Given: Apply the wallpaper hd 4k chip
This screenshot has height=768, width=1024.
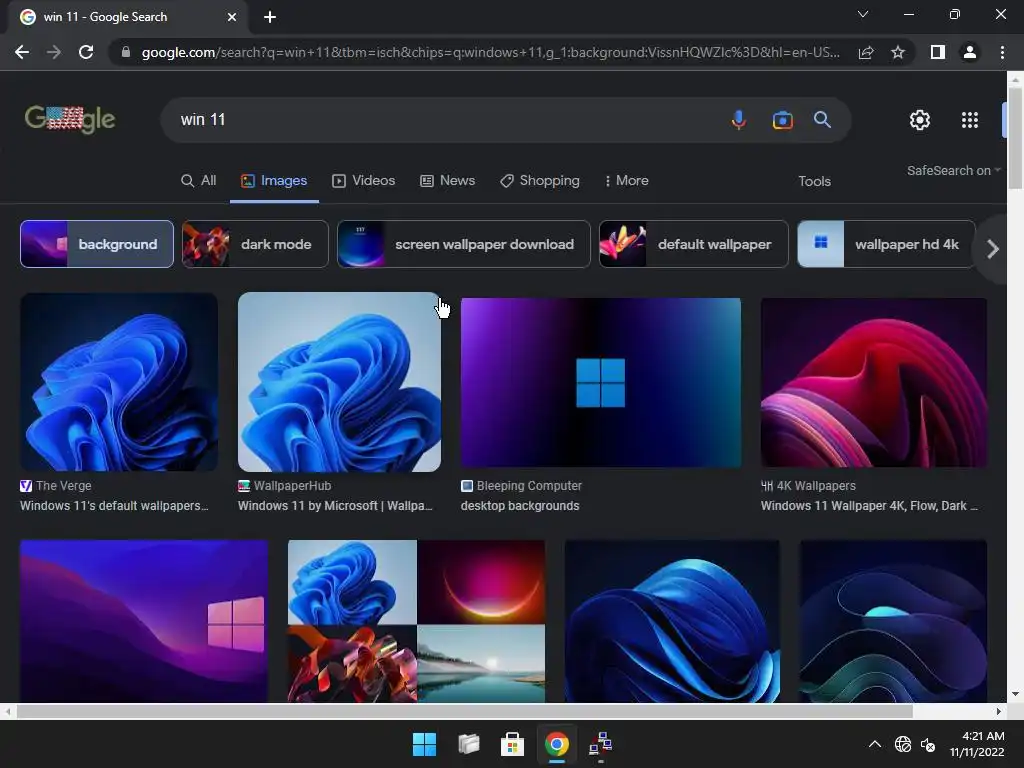Looking at the screenshot, I should tap(886, 244).
